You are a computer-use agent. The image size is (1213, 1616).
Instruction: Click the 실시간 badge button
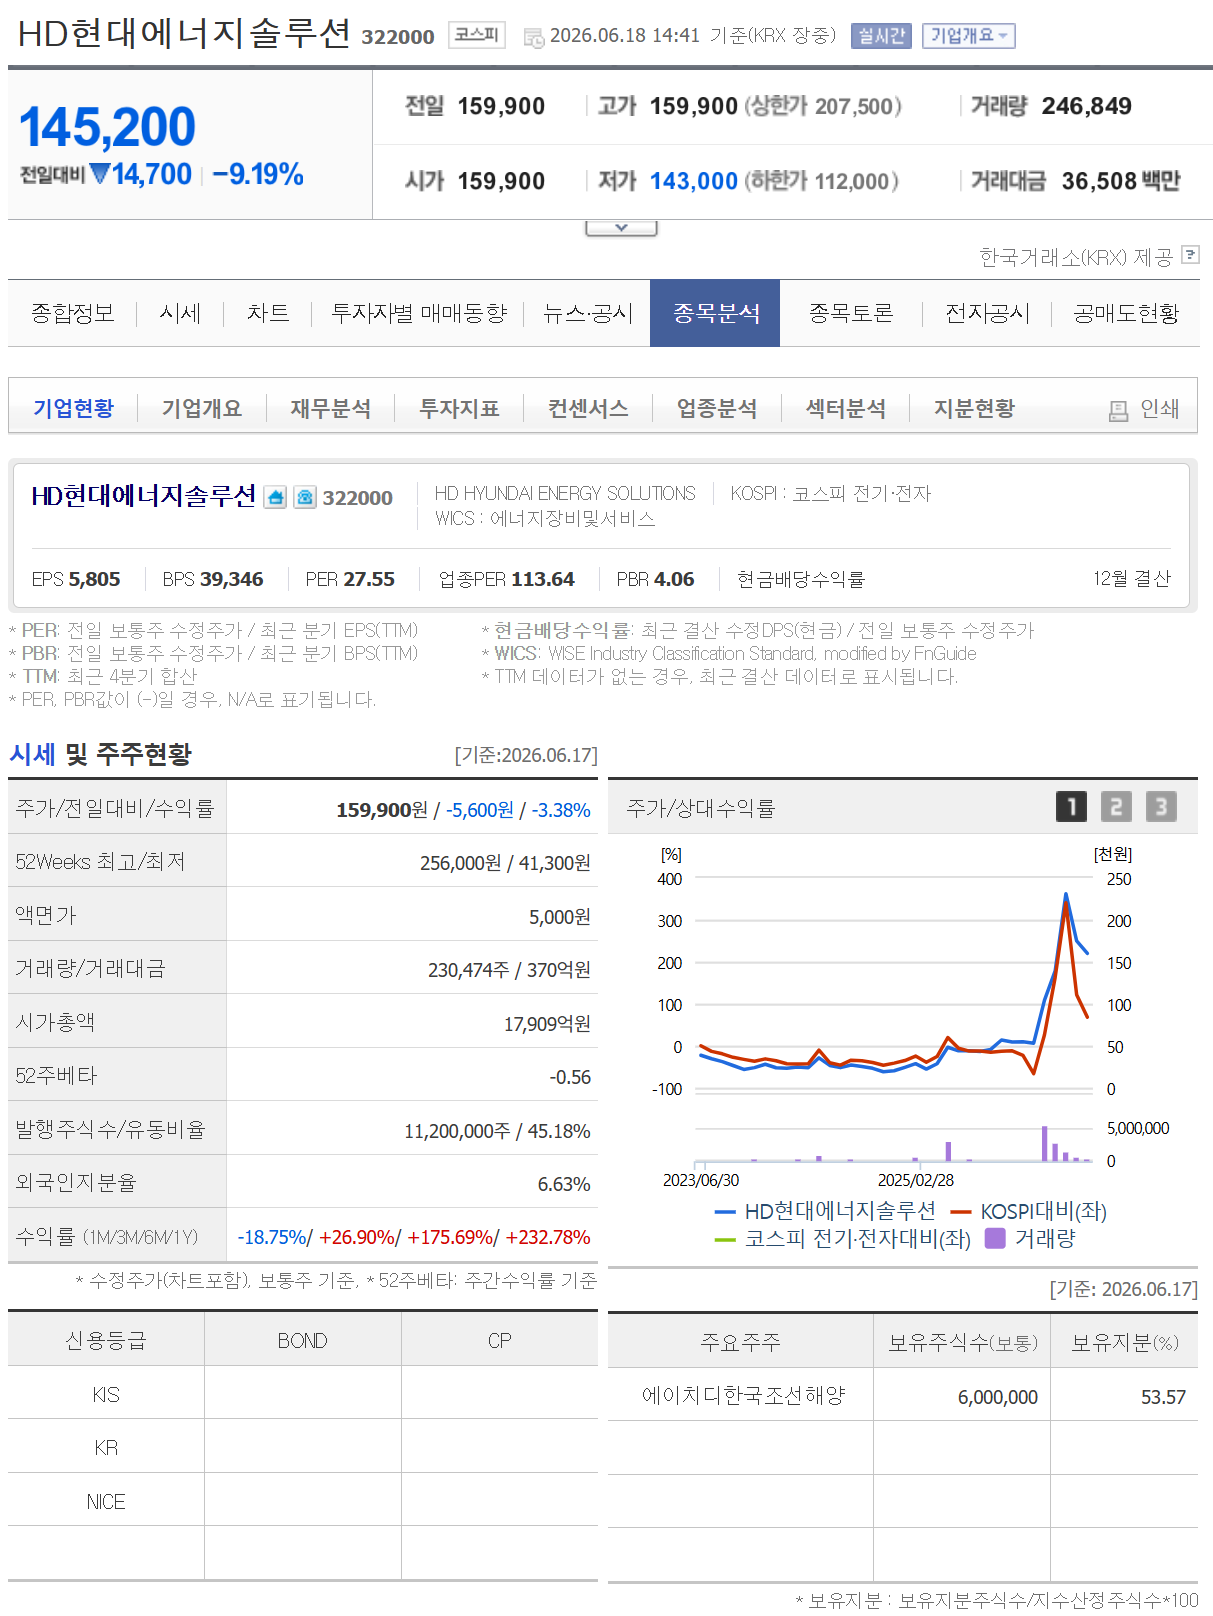click(881, 36)
